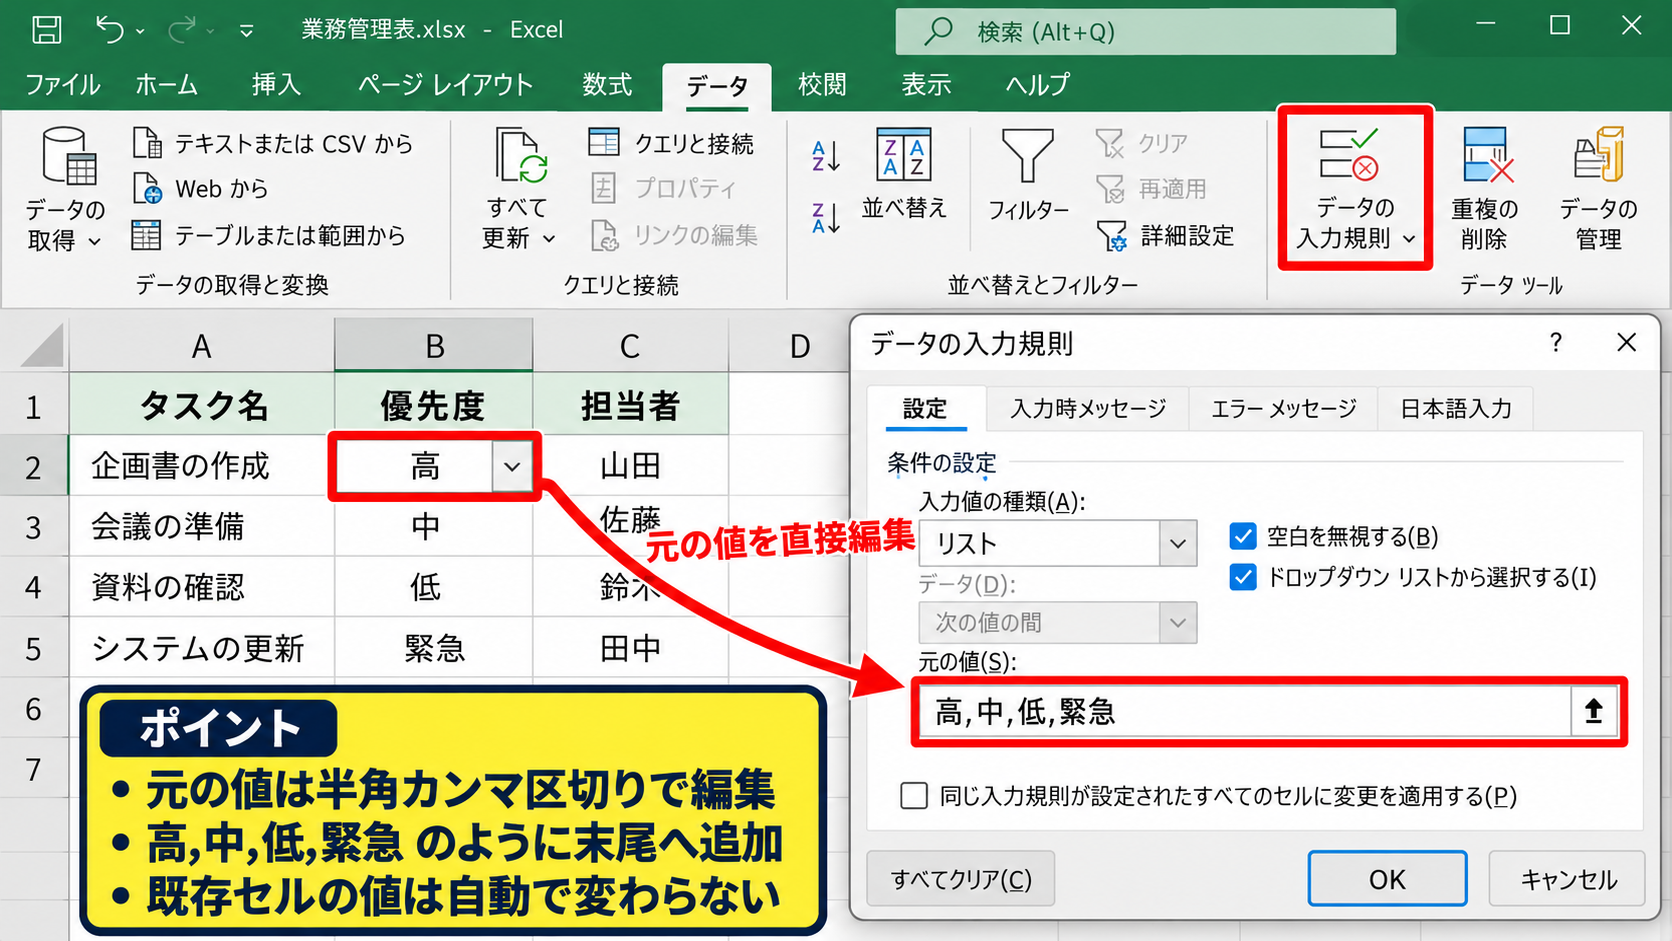Open the Undo history dropdown arrow

140,32
